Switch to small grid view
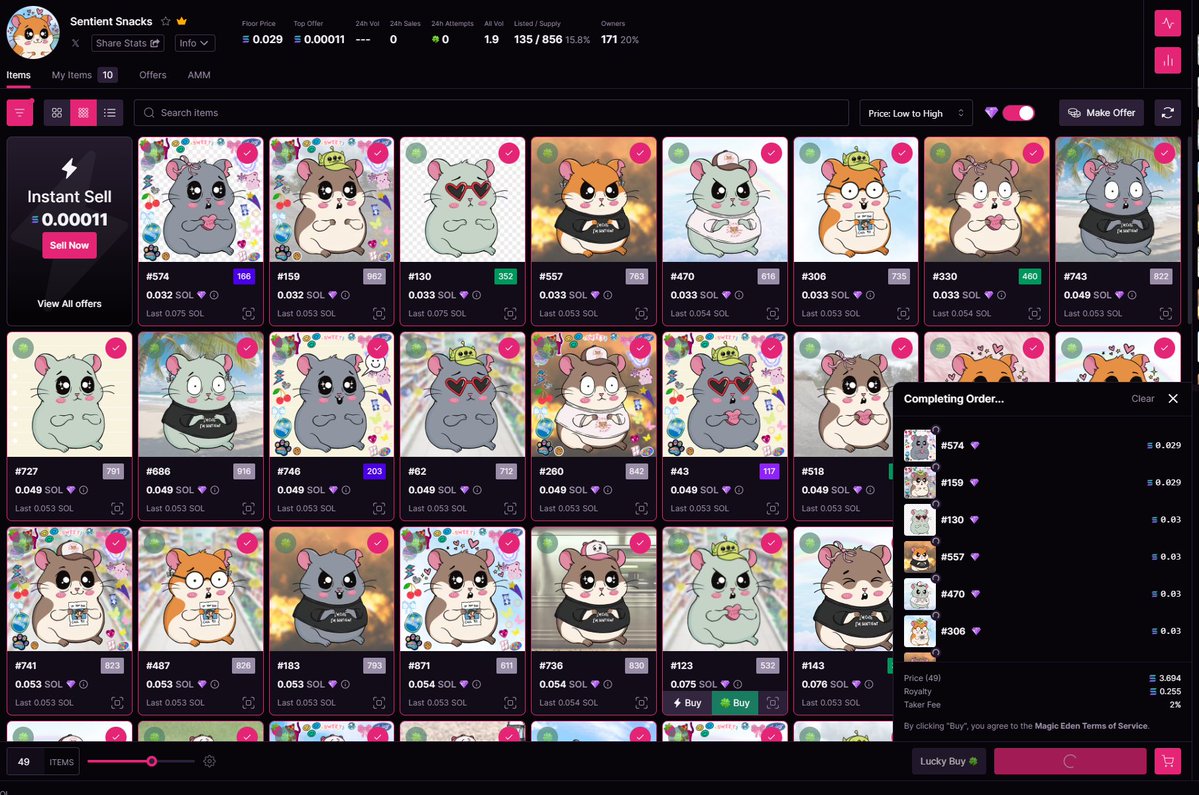This screenshot has height=795, width=1199. click(83, 112)
